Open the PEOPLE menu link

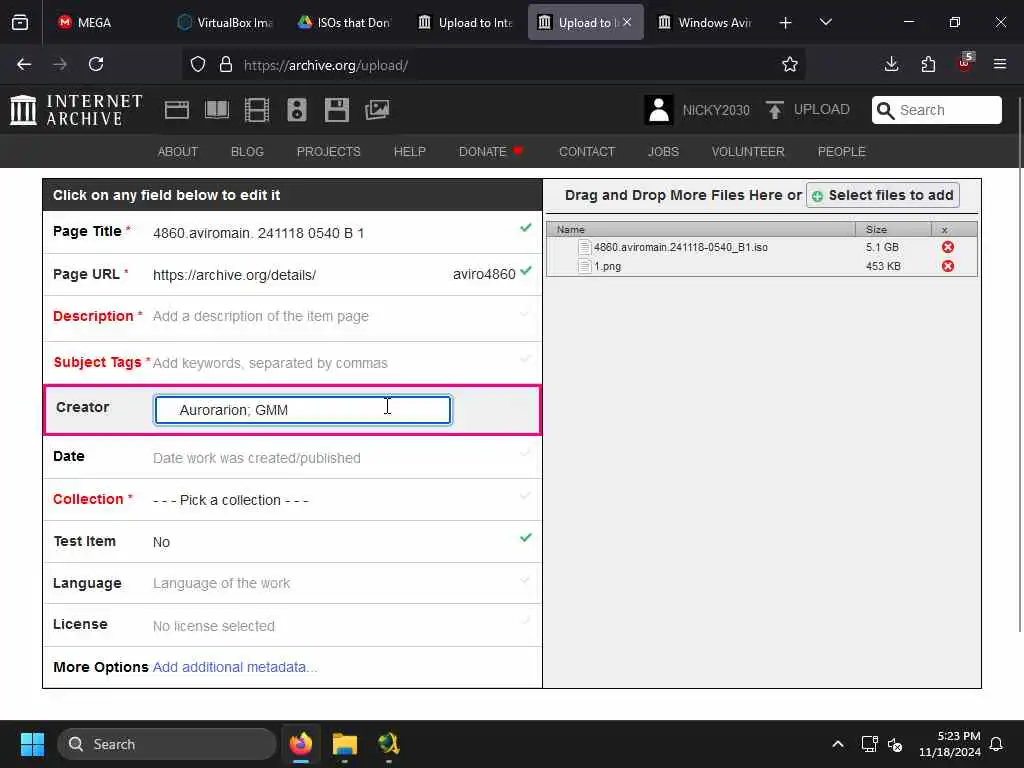[842, 152]
